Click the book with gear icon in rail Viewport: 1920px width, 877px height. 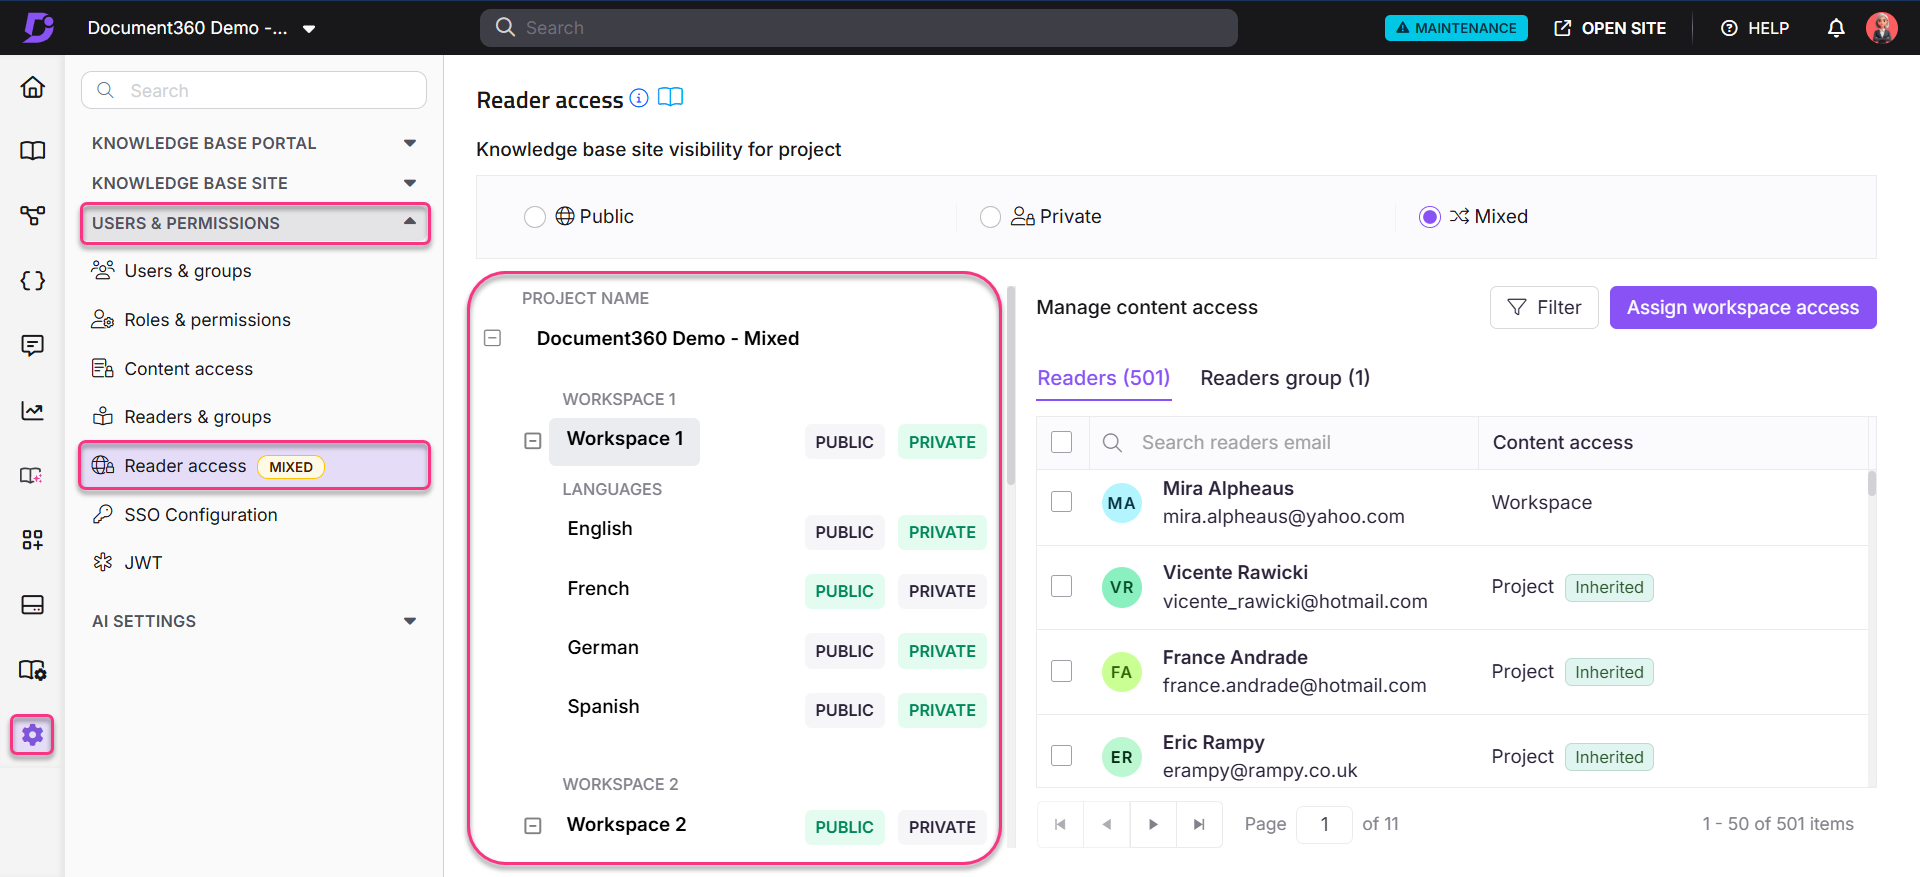click(x=33, y=670)
